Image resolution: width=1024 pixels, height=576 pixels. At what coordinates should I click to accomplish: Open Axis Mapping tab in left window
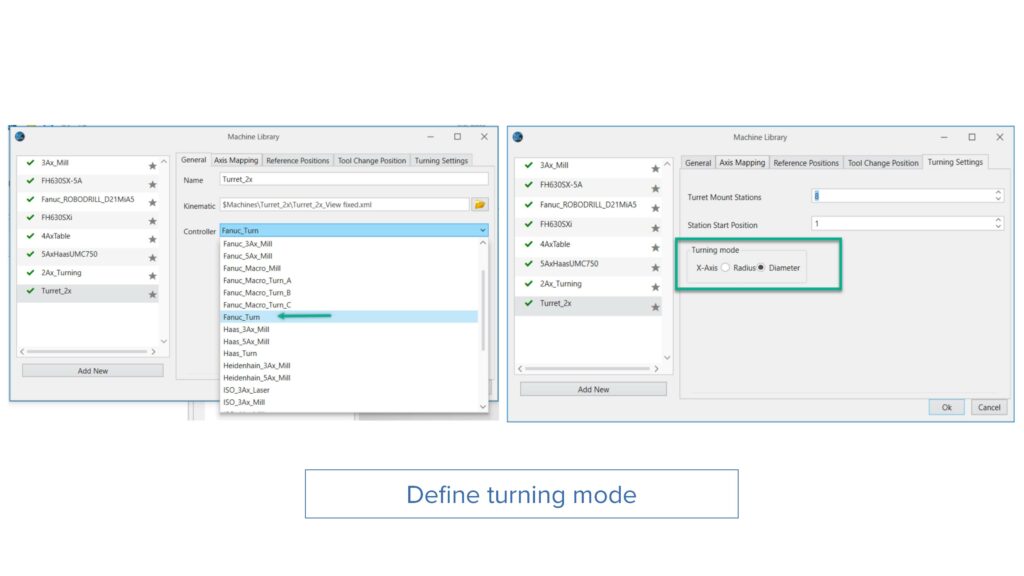tap(236, 160)
